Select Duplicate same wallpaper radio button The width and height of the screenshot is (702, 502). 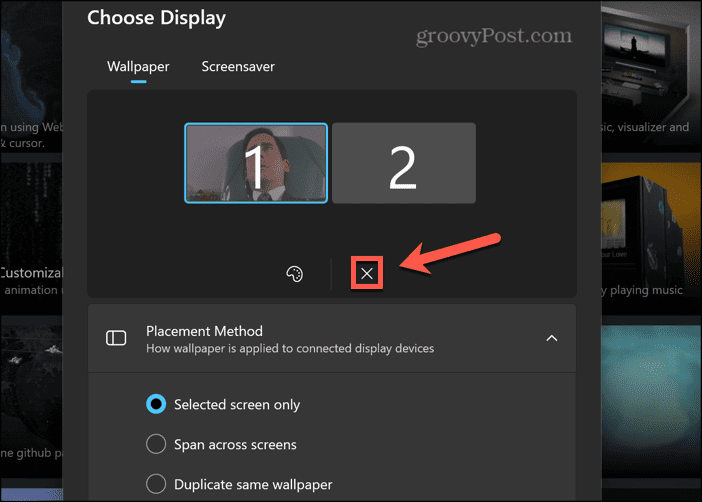pos(156,484)
